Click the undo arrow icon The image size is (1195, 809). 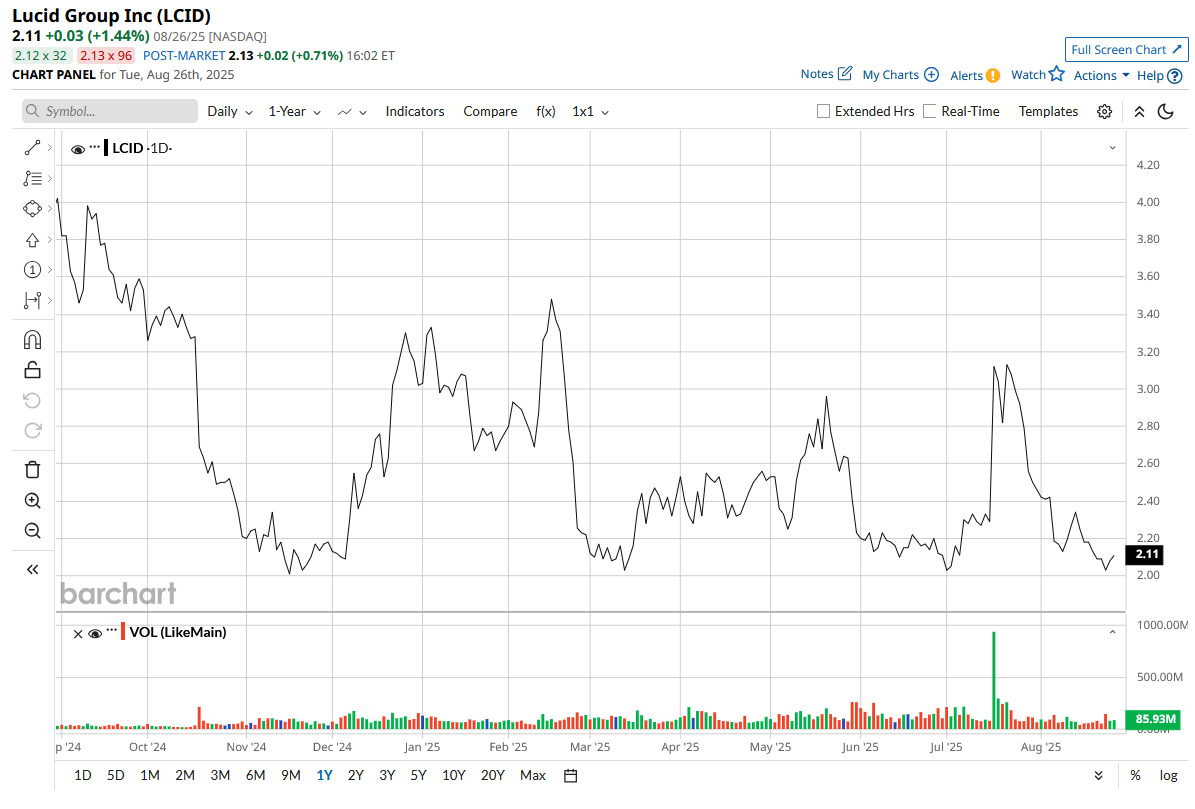click(x=32, y=401)
